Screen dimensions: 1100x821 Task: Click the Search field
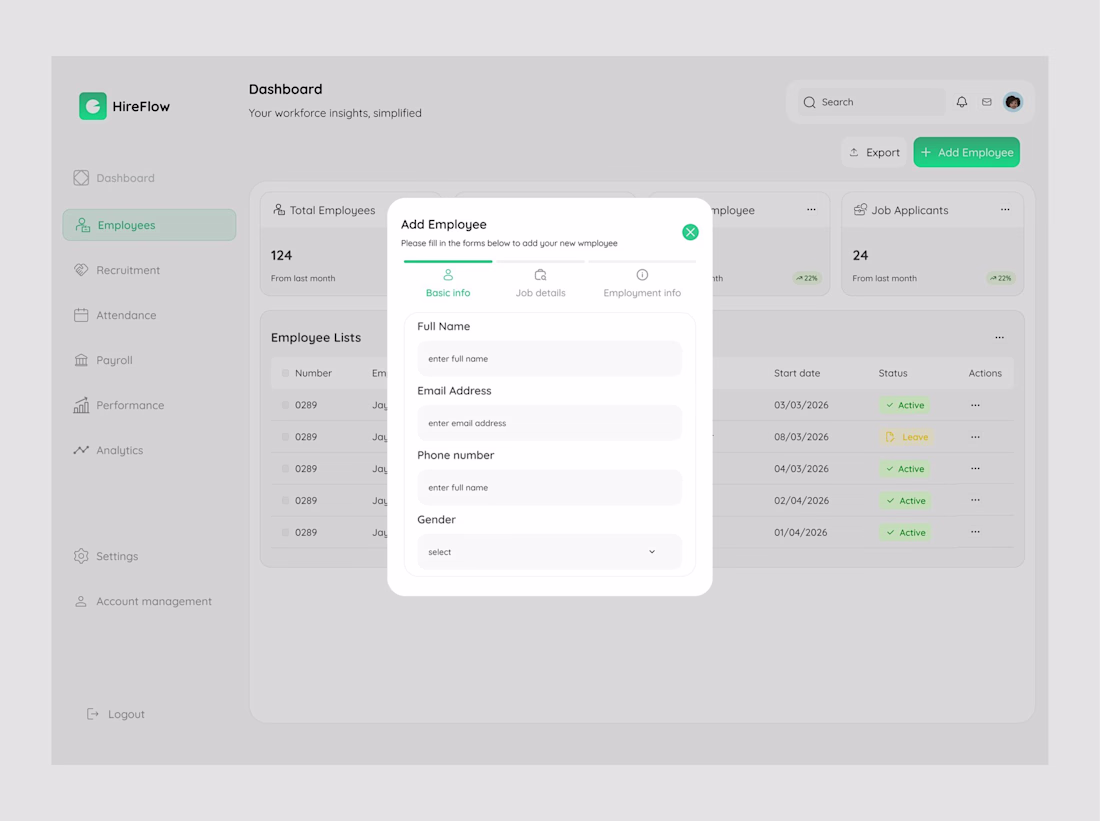point(870,102)
